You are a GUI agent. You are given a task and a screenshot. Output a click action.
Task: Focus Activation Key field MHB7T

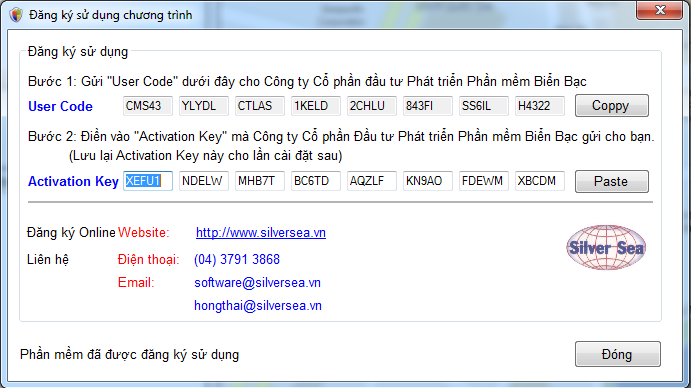[x=260, y=181]
